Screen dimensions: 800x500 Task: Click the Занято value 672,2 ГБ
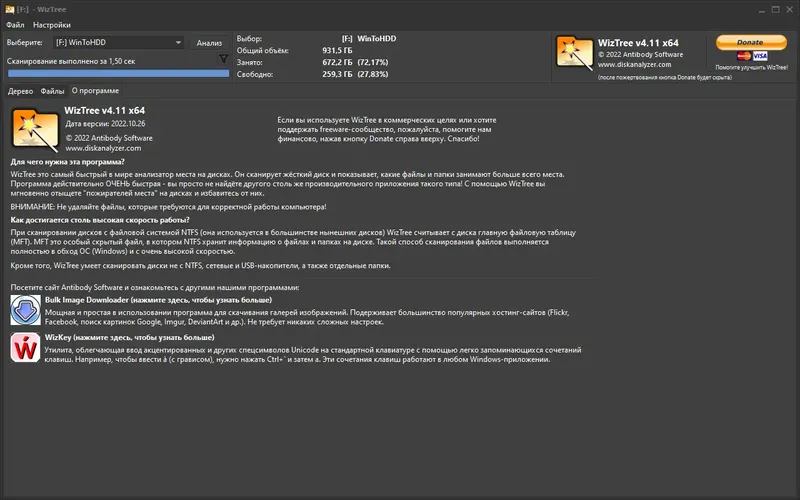[337, 62]
